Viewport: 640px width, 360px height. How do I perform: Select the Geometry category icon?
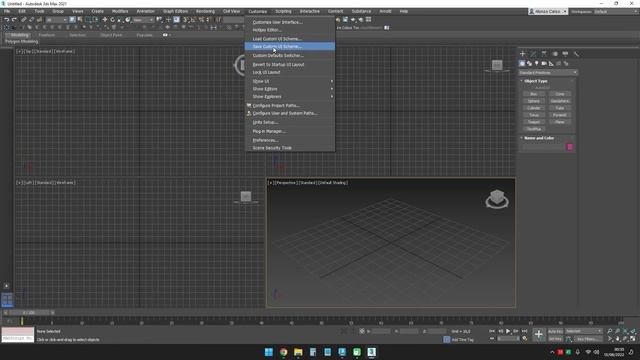click(522, 63)
